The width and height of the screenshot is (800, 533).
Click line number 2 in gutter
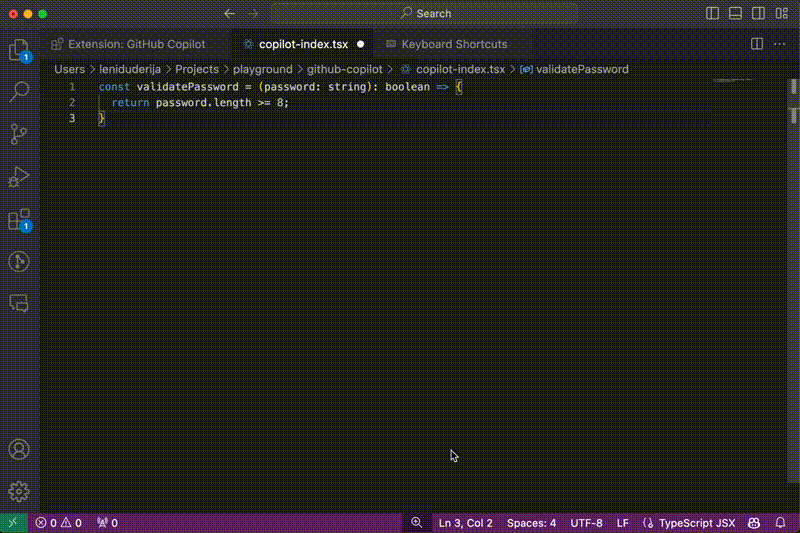(x=72, y=103)
